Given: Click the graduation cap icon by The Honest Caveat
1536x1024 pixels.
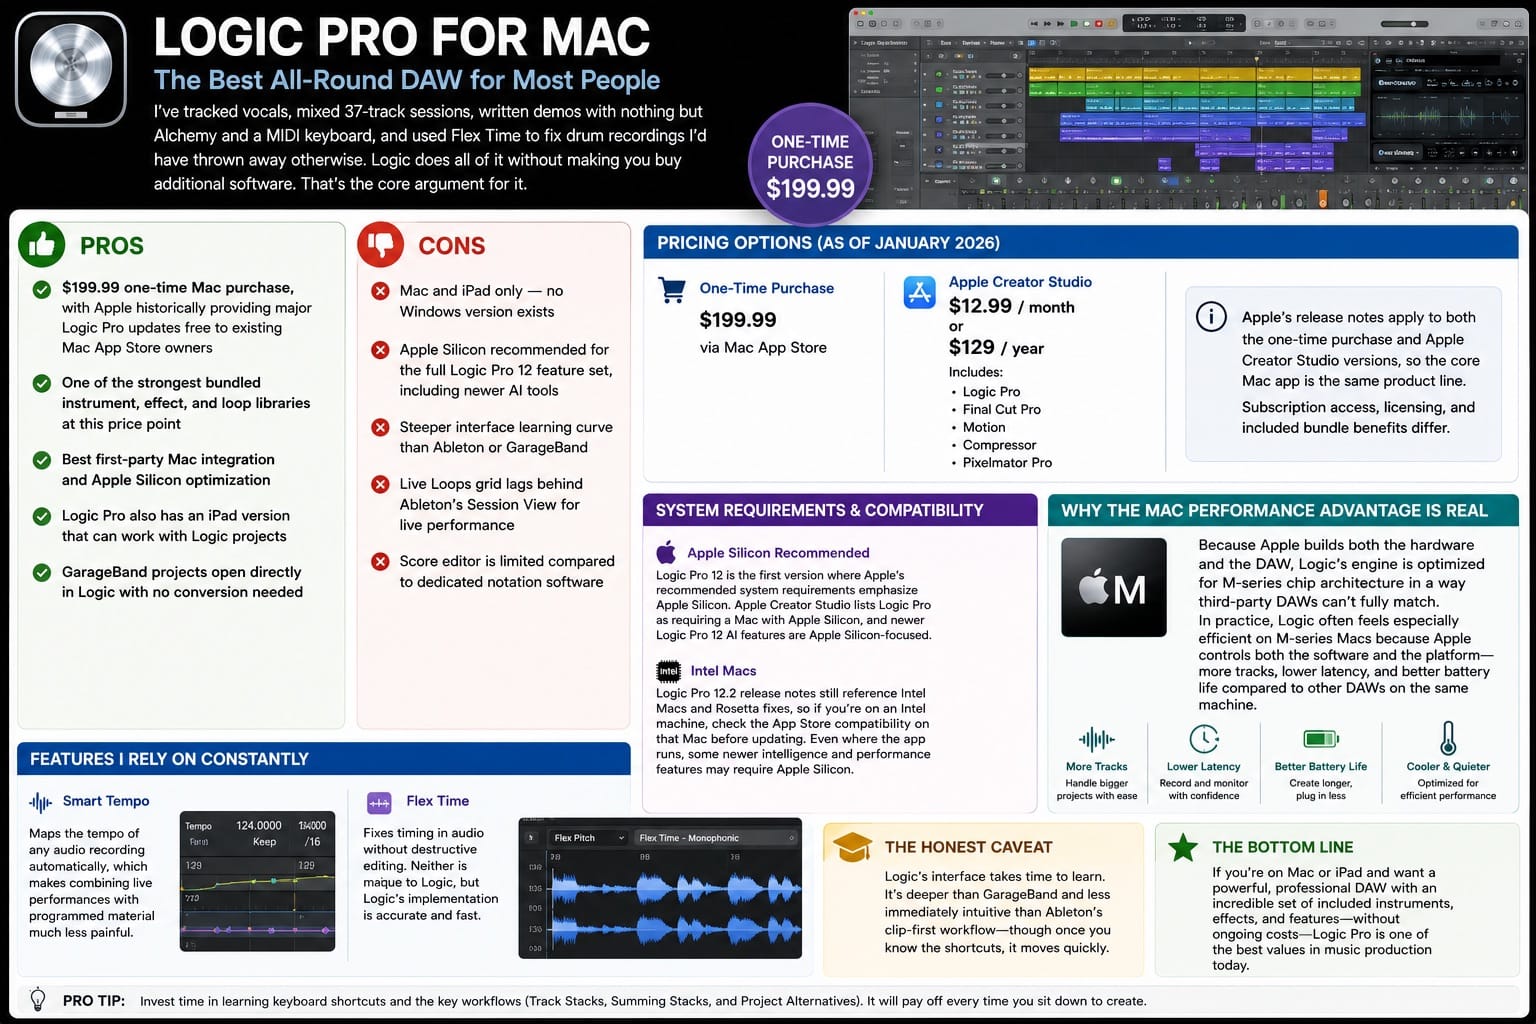Looking at the screenshot, I should [x=853, y=848].
